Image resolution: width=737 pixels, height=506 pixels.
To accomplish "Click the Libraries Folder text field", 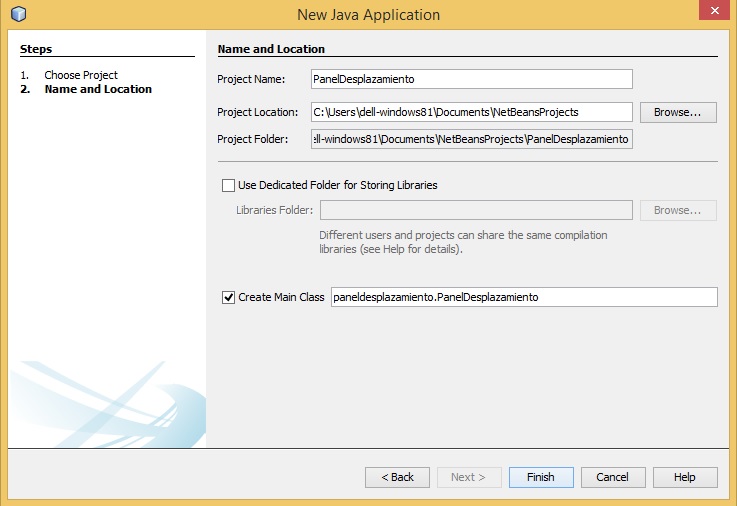I will pos(475,210).
